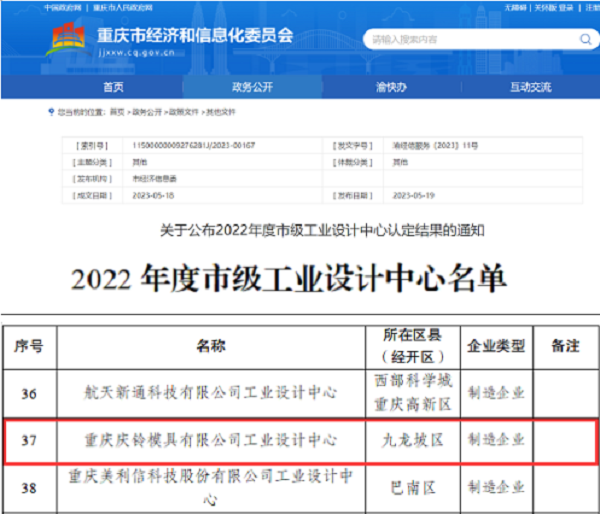Click the jjxxw.cq.gov.cn domain text
600x514 pixels.
[137, 53]
